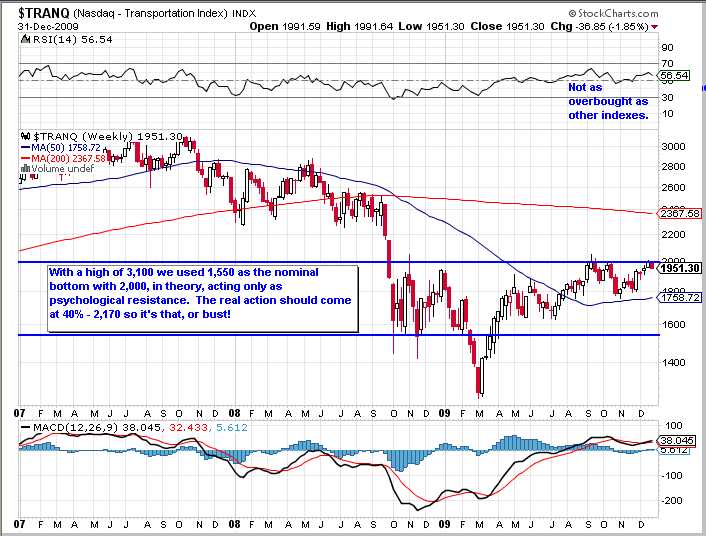Screen dimensions: 706x536
Task: Click the red down arrow beside Chg
Action: tap(654, 27)
